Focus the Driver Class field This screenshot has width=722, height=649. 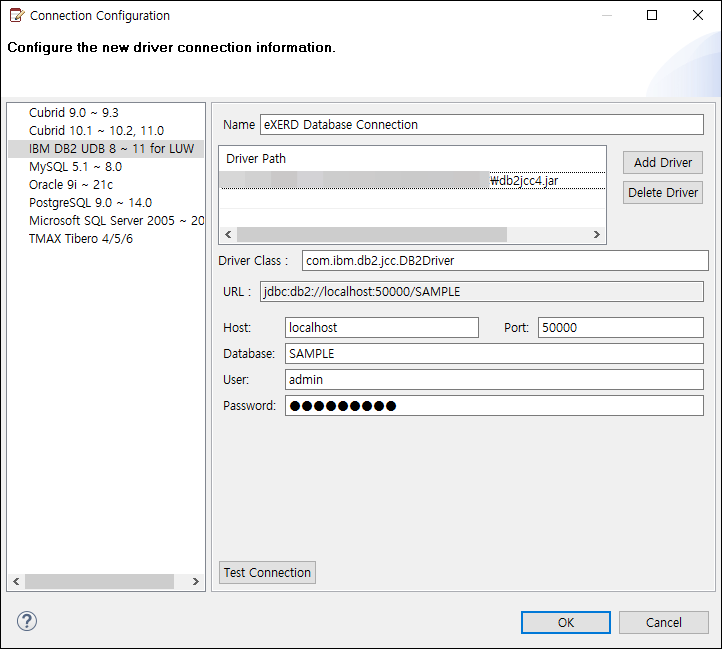point(505,261)
